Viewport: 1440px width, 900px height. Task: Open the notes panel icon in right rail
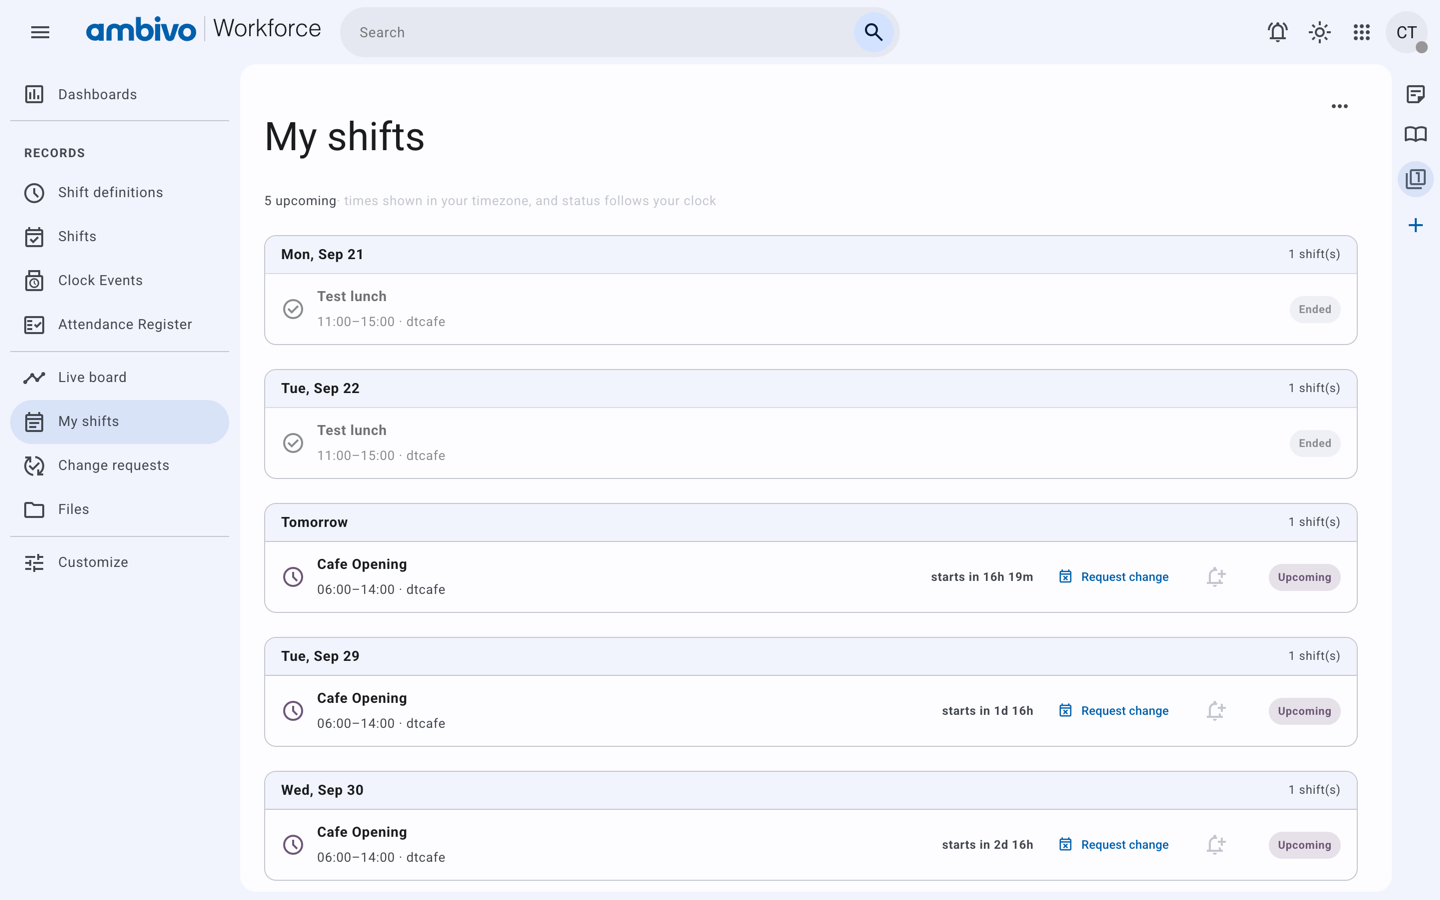[1416, 94]
